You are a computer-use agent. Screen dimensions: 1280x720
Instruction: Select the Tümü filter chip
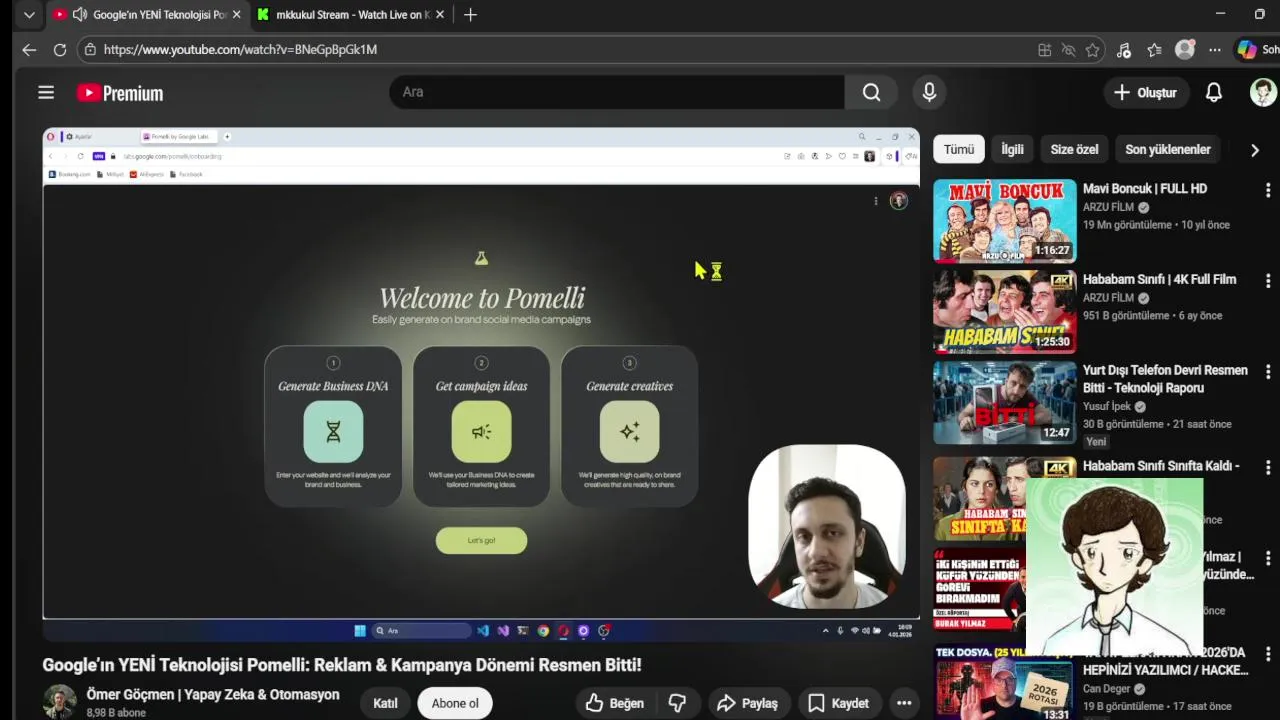[x=959, y=149]
